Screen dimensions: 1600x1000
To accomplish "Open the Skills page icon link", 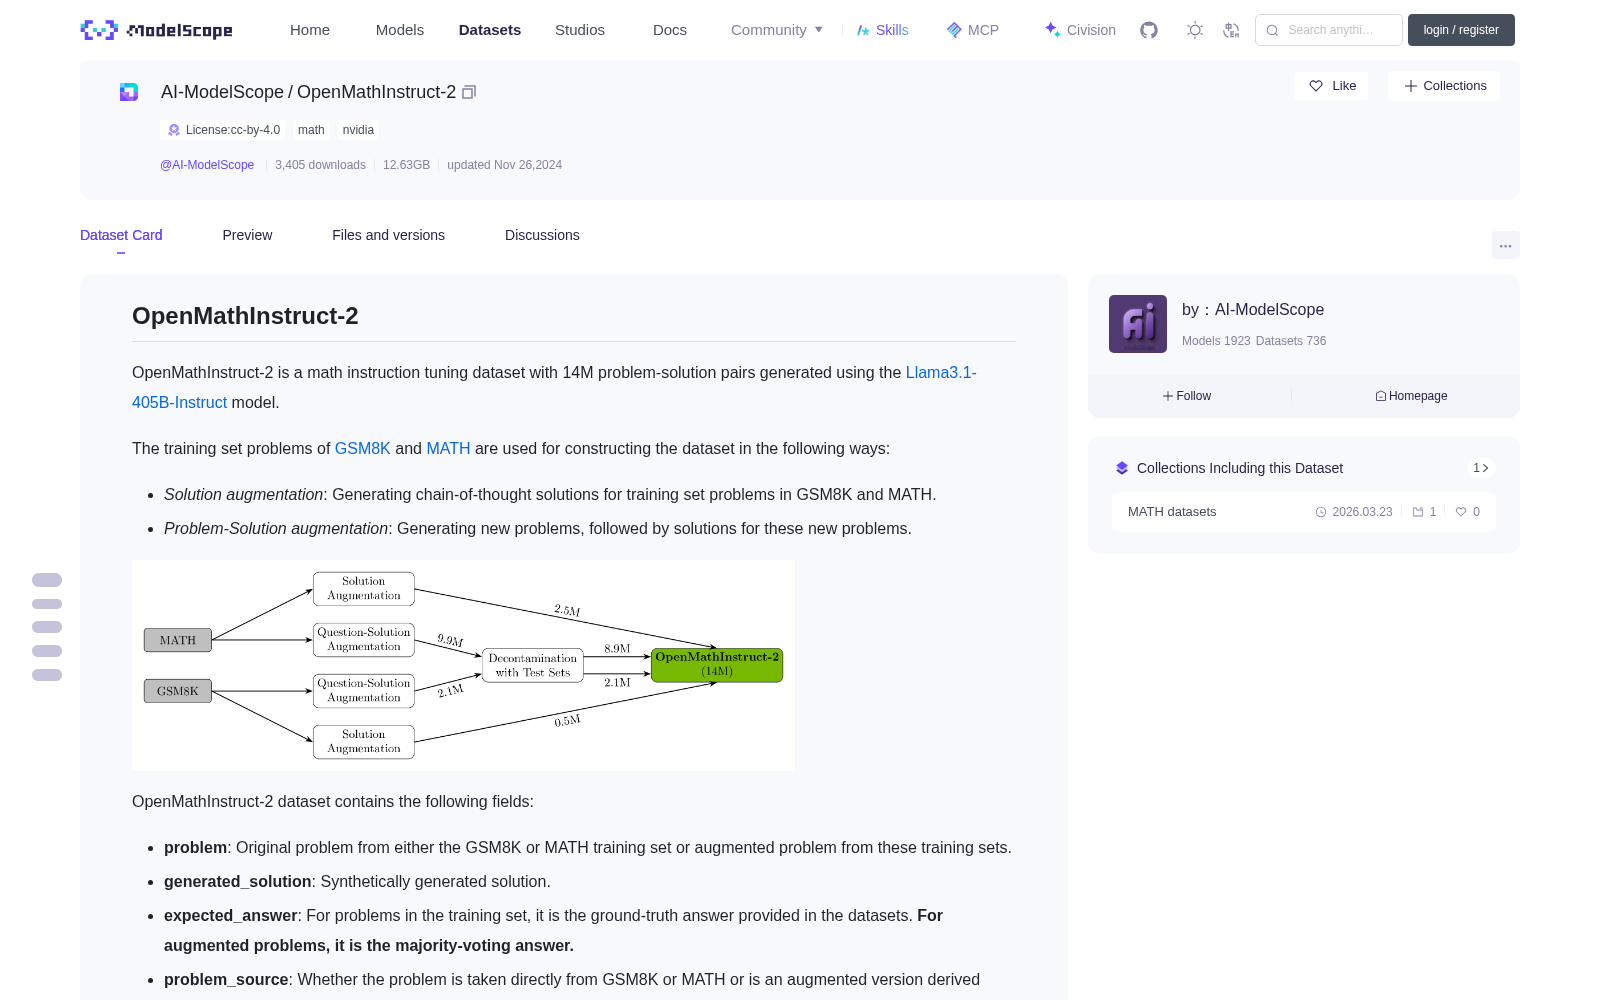I will pyautogui.click(x=882, y=30).
